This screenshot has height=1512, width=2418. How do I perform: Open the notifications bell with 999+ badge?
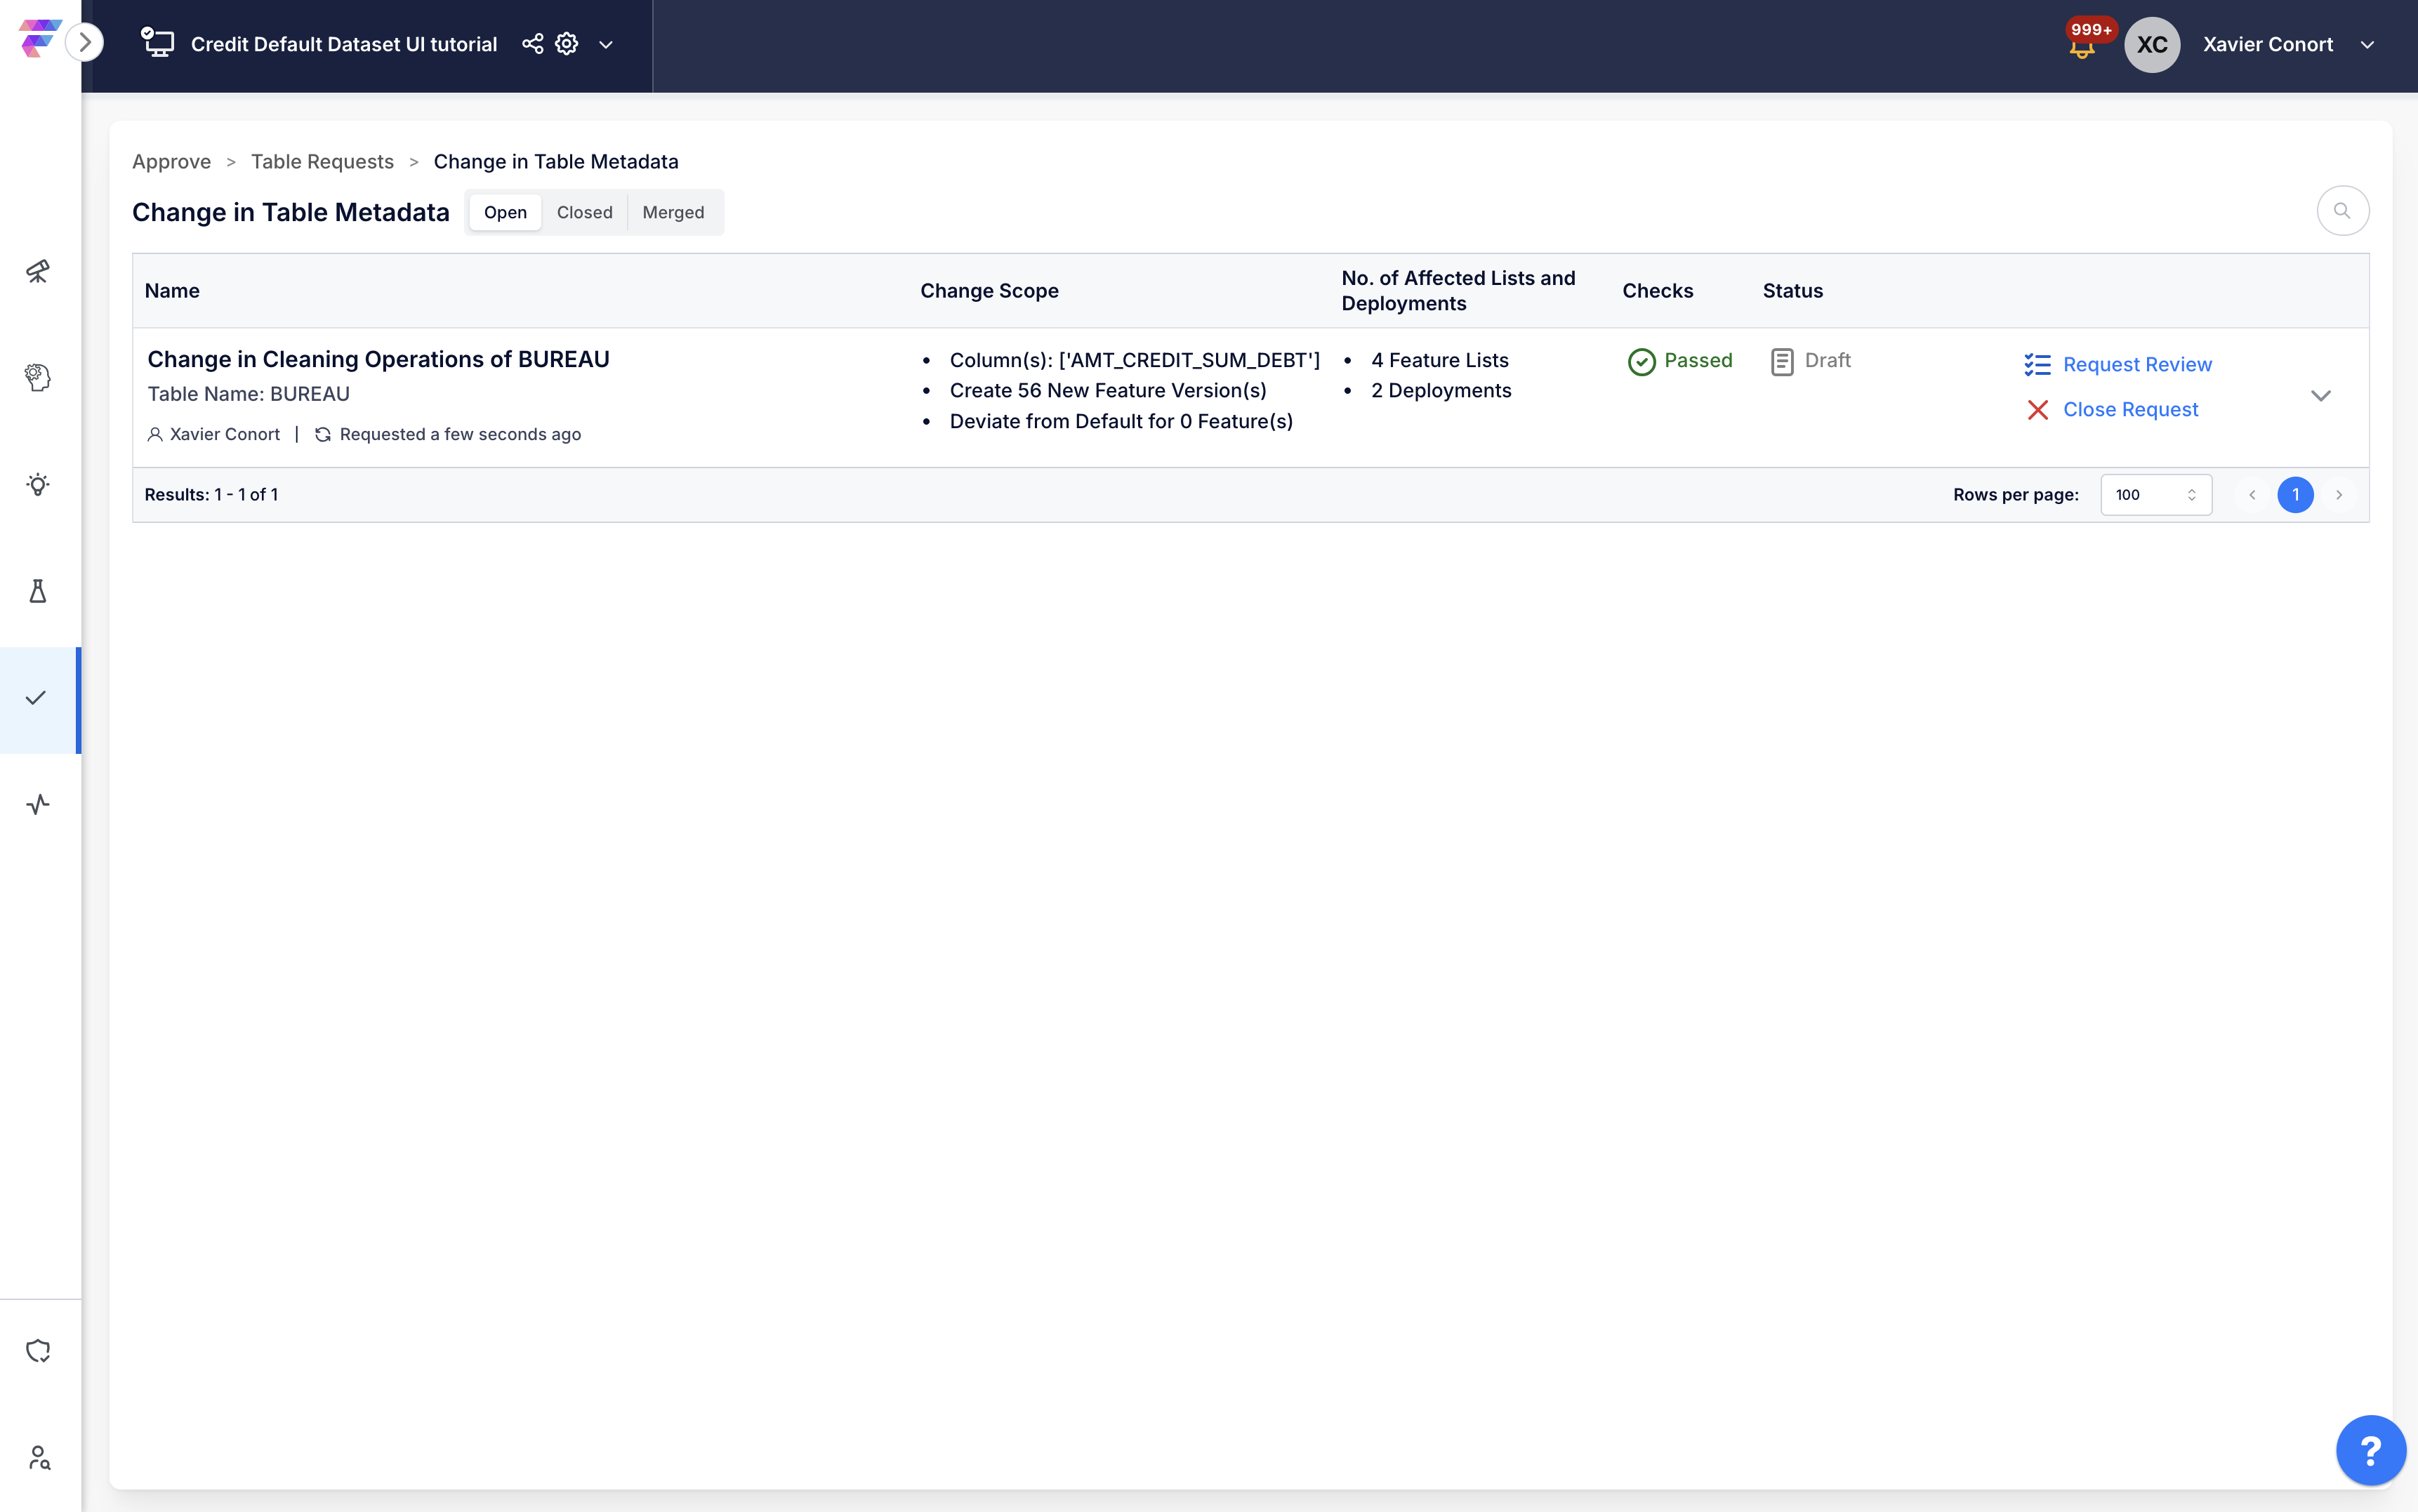2082,46
